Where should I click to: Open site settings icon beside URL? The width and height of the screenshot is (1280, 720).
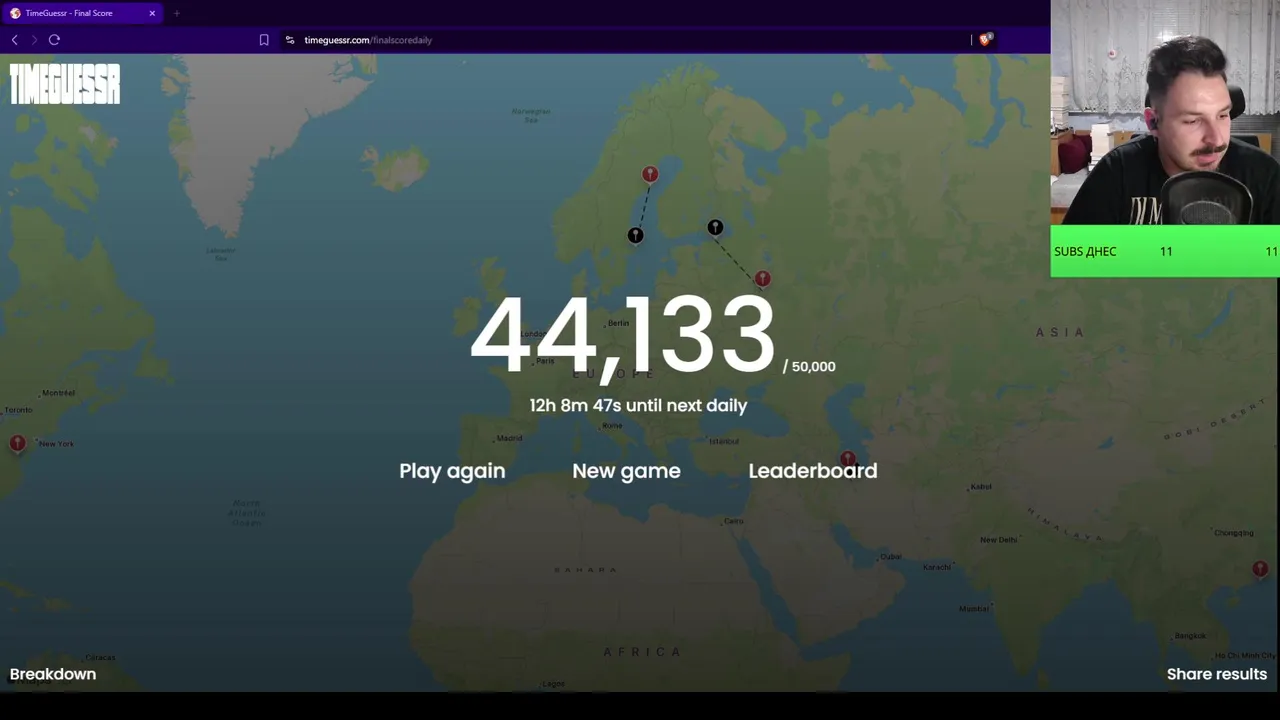point(290,40)
